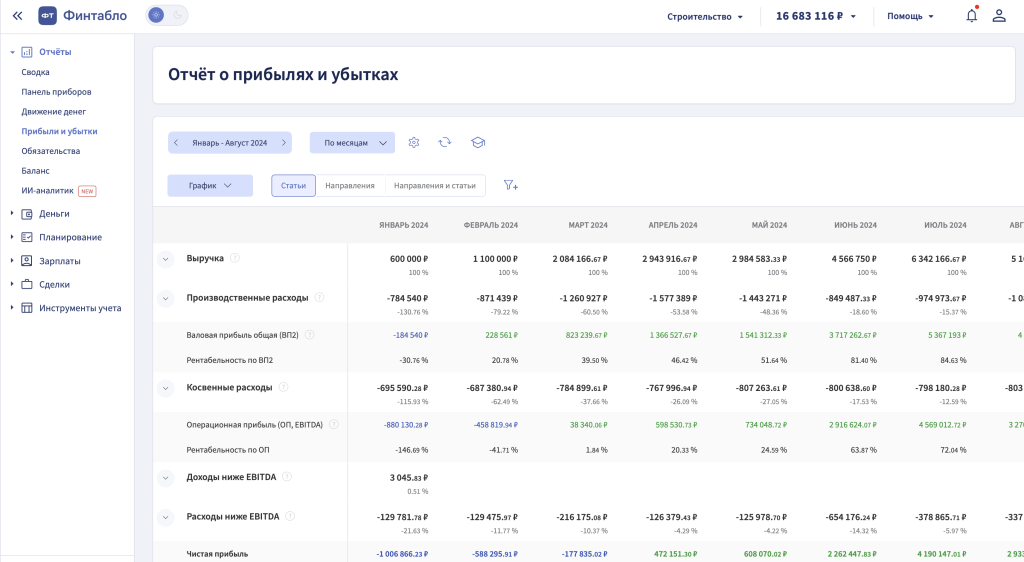Image resolution: width=1024 pixels, height=562 pixels.
Task: Click the Планирование icon
Action: pos(27,237)
